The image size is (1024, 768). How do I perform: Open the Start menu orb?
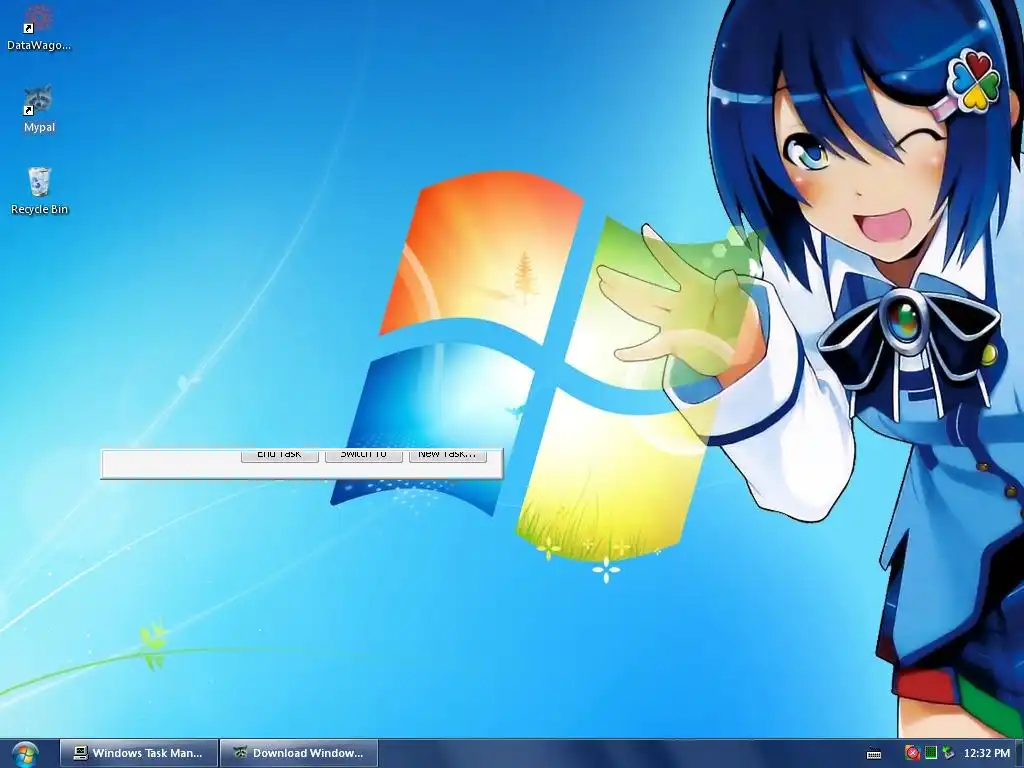pyautogui.click(x=25, y=754)
